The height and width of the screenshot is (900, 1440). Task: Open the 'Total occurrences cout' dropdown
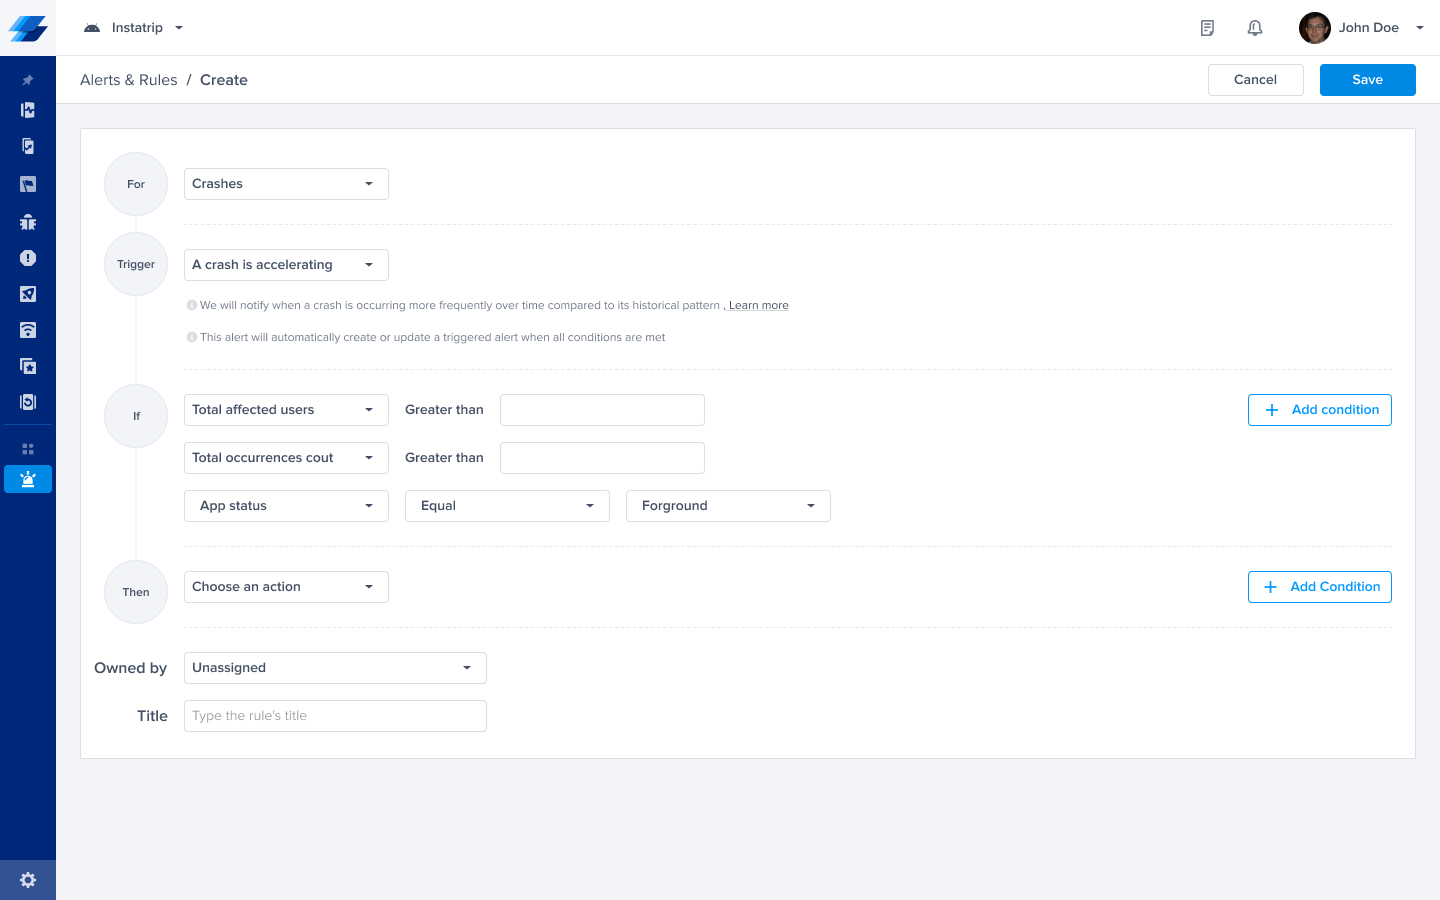[x=286, y=458]
